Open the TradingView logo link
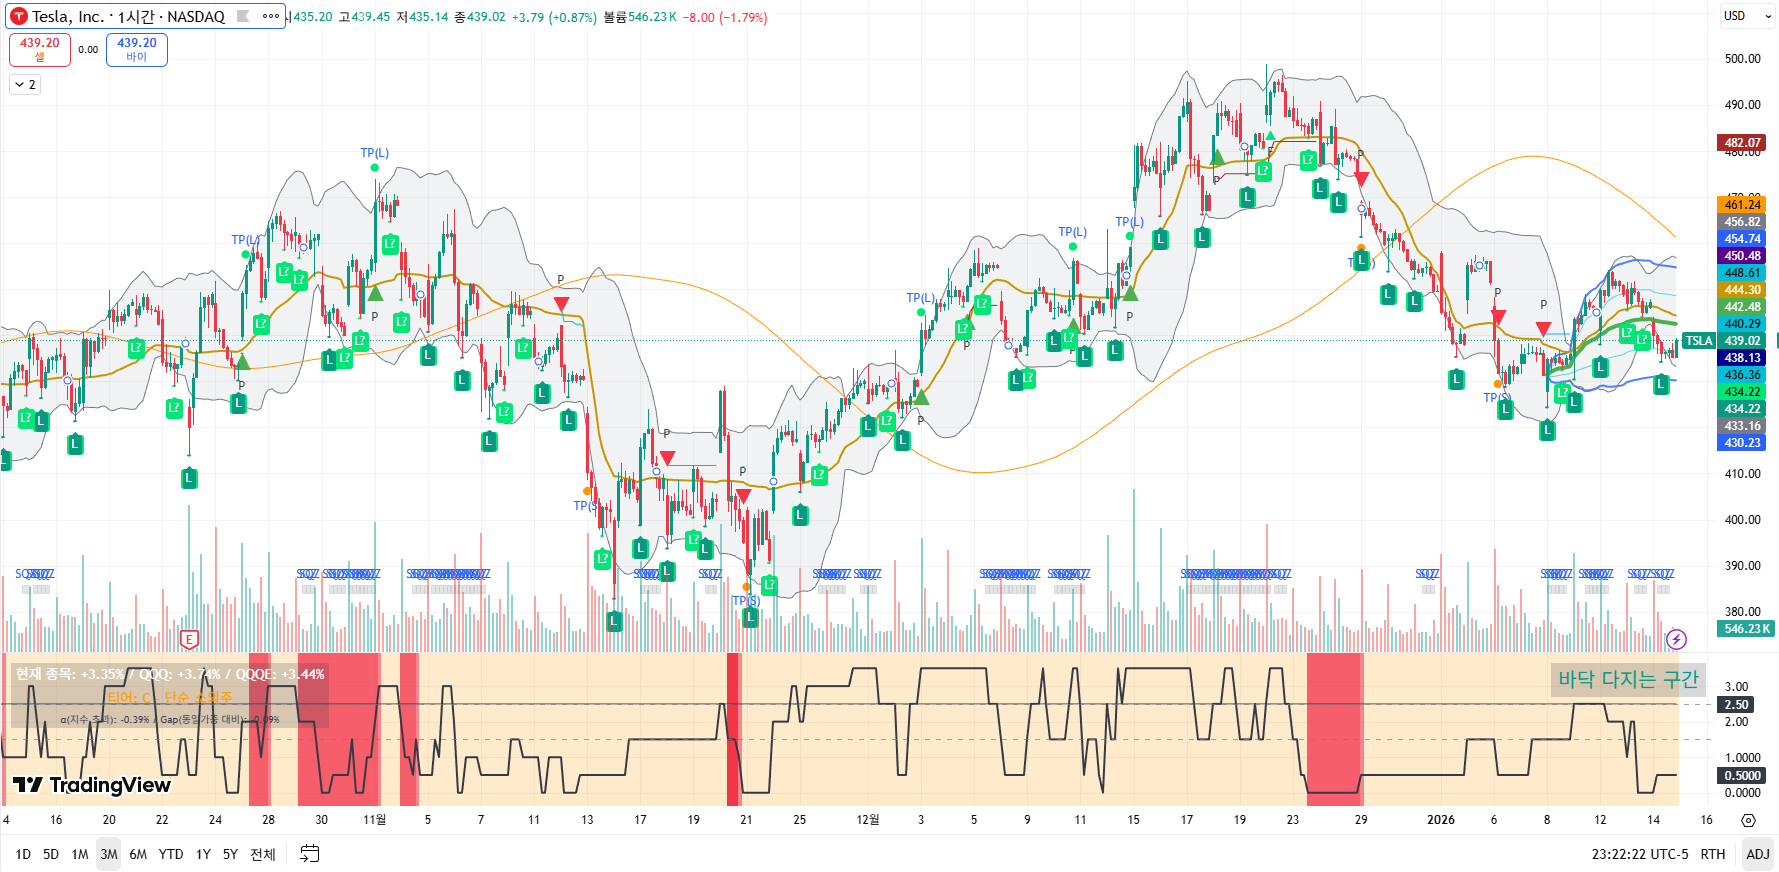1779x872 pixels. pyautogui.click(x=92, y=785)
